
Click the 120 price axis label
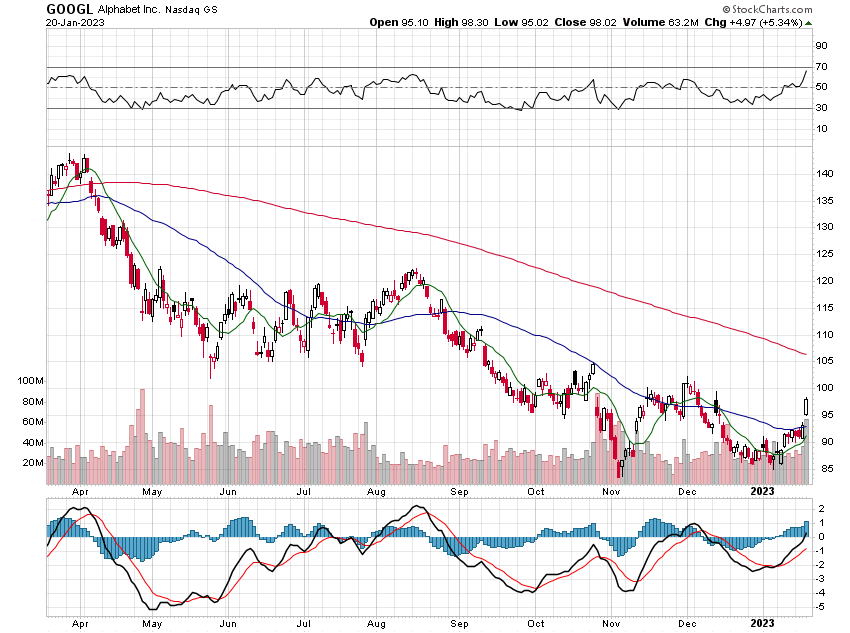point(825,281)
